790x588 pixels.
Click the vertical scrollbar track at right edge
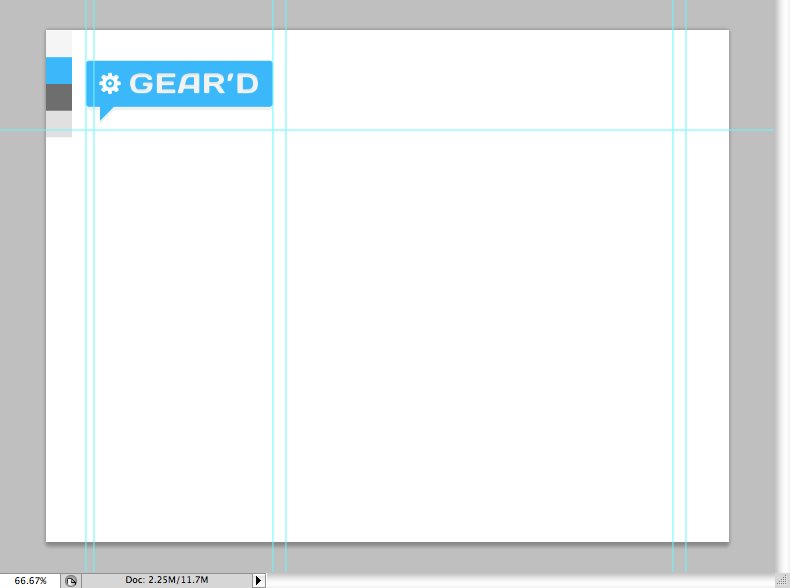[x=783, y=286]
